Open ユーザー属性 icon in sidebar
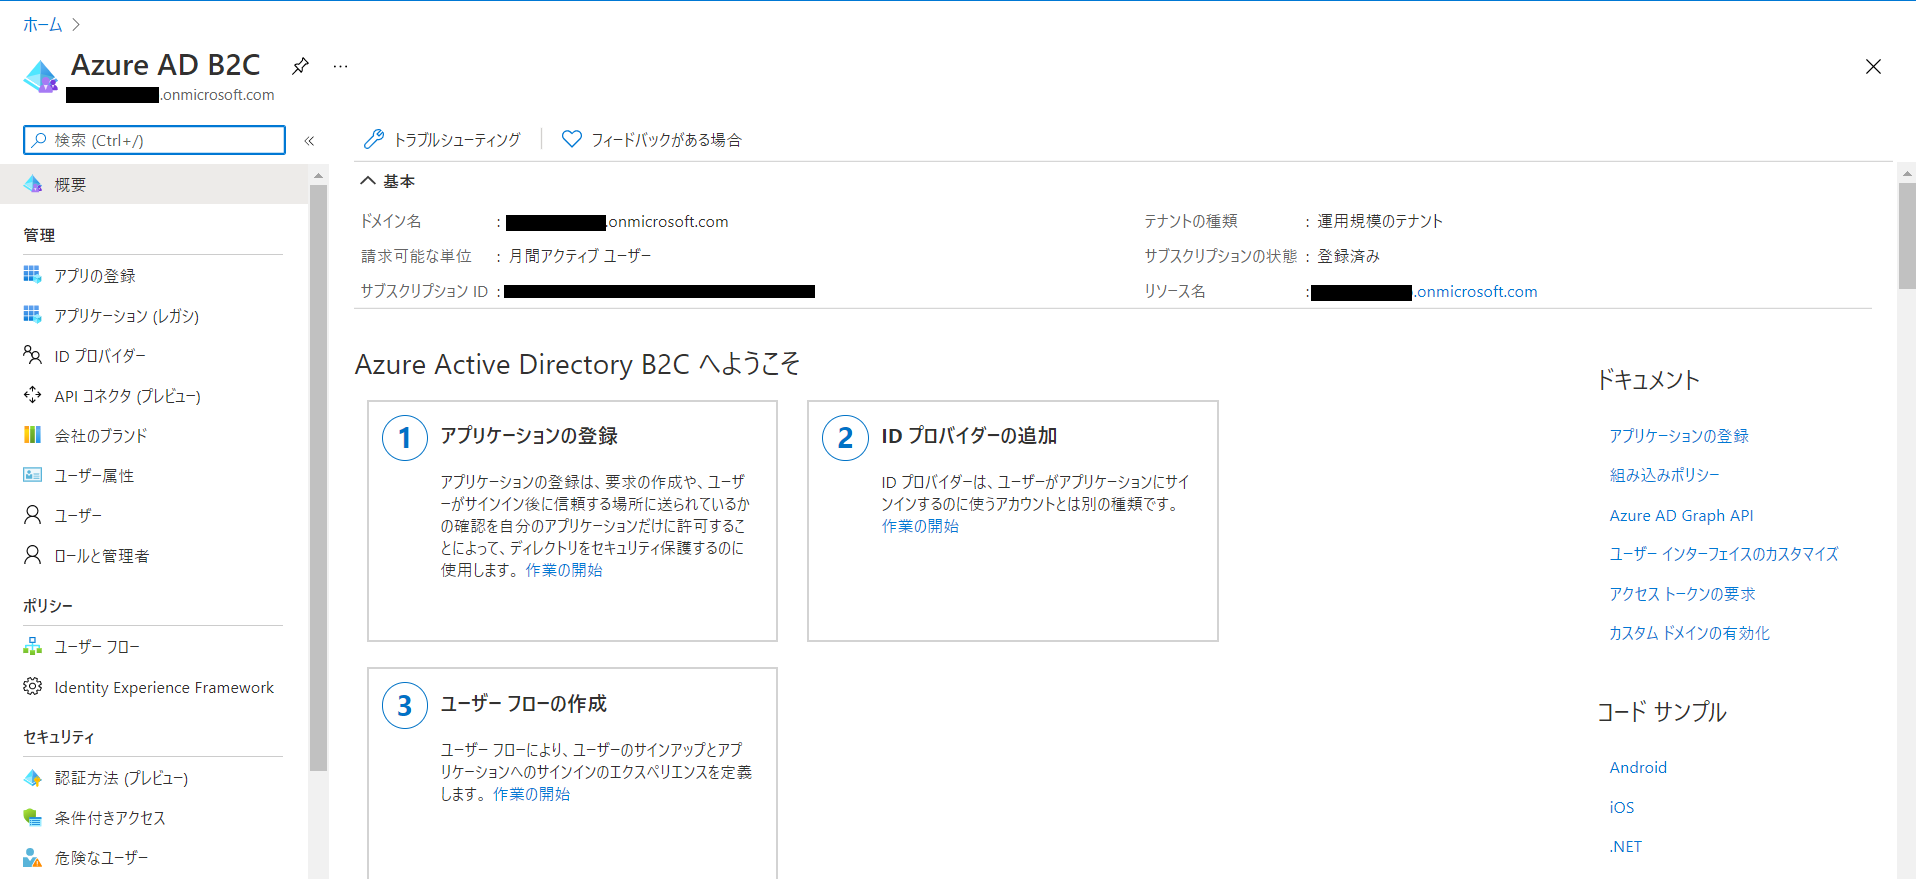The height and width of the screenshot is (879, 1916). 33,475
